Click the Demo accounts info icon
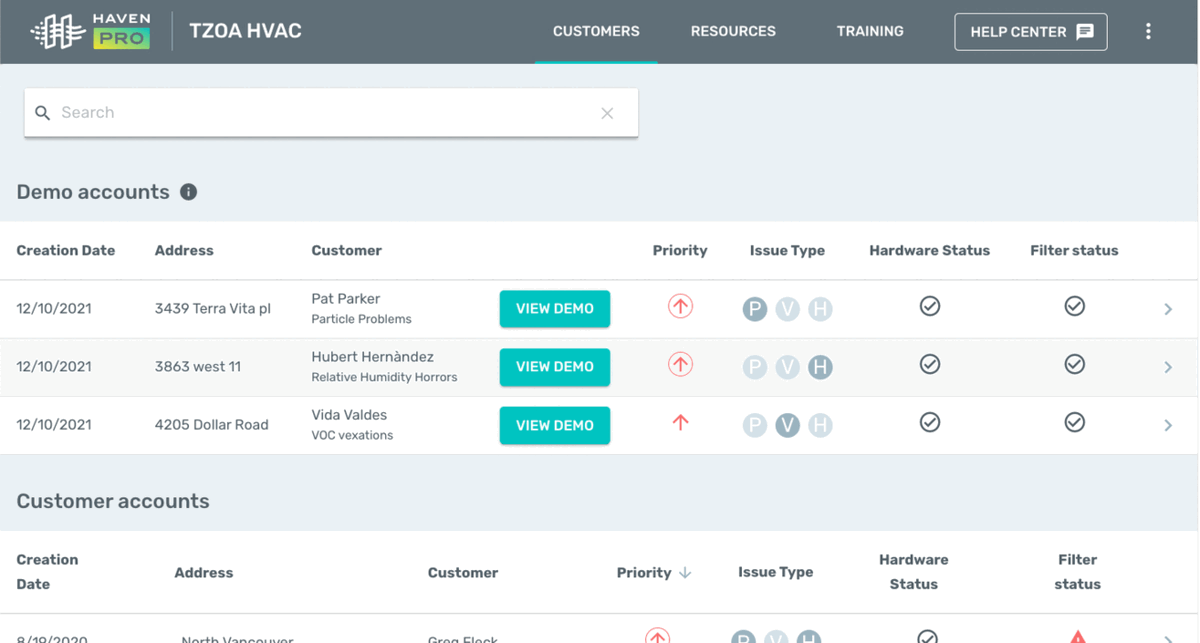The height and width of the screenshot is (643, 1200). click(x=188, y=192)
